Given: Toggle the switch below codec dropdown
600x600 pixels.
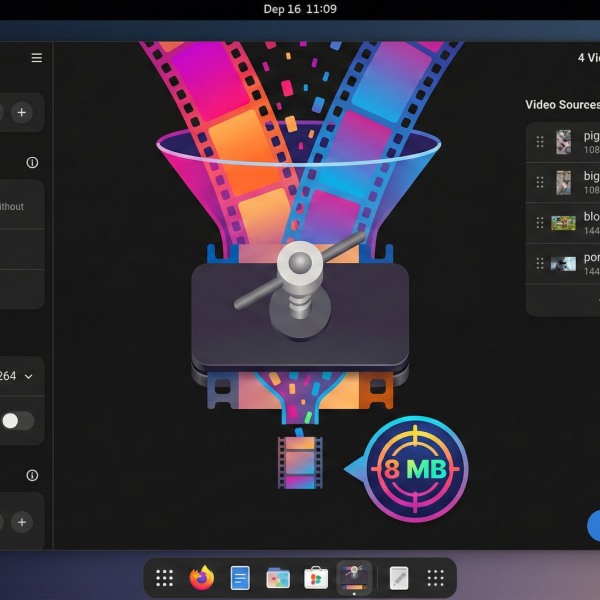Looking at the screenshot, I should point(17,420).
